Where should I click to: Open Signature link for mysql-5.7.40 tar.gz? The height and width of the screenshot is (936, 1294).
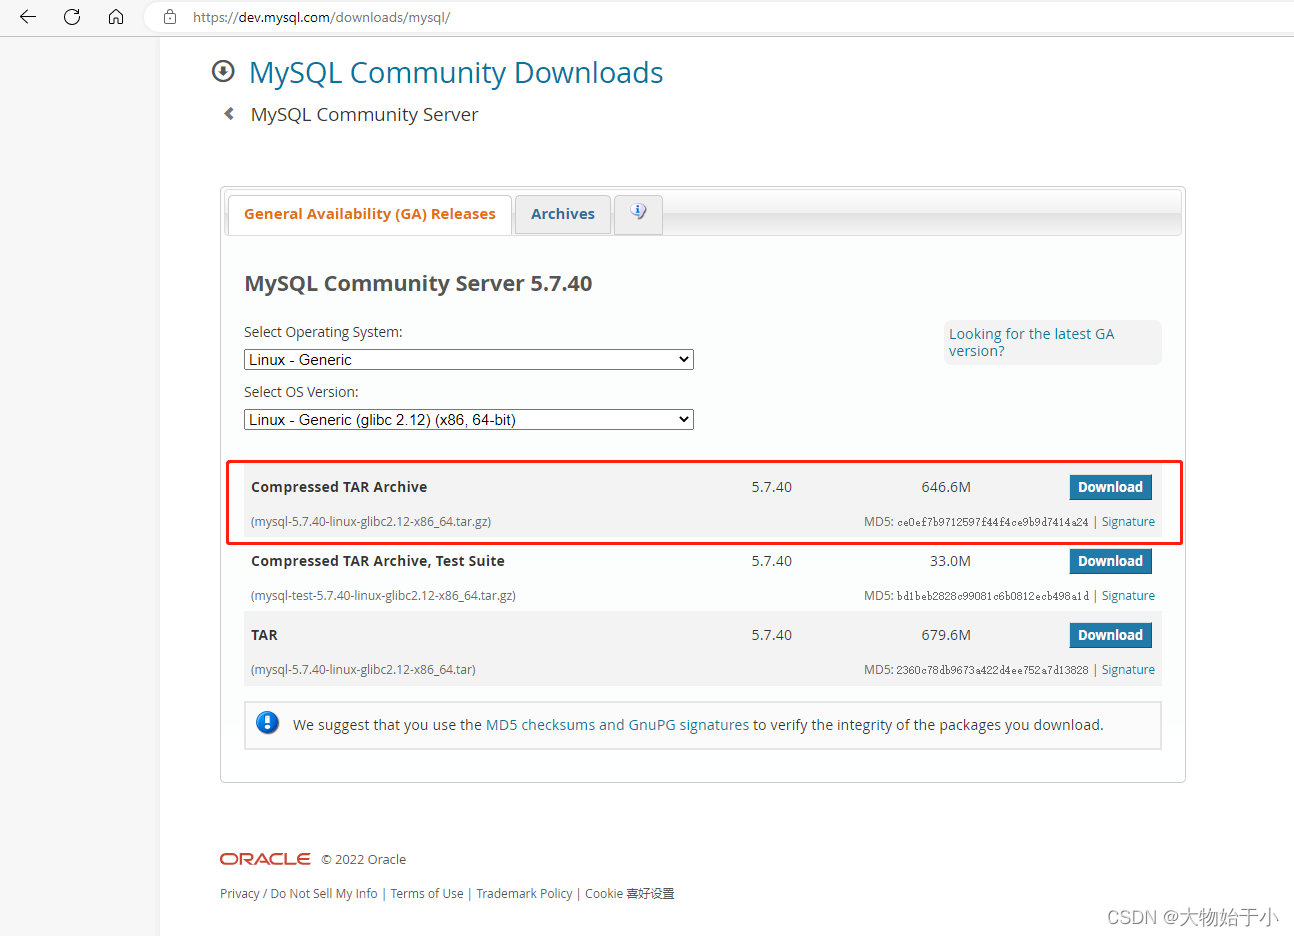[x=1128, y=522]
